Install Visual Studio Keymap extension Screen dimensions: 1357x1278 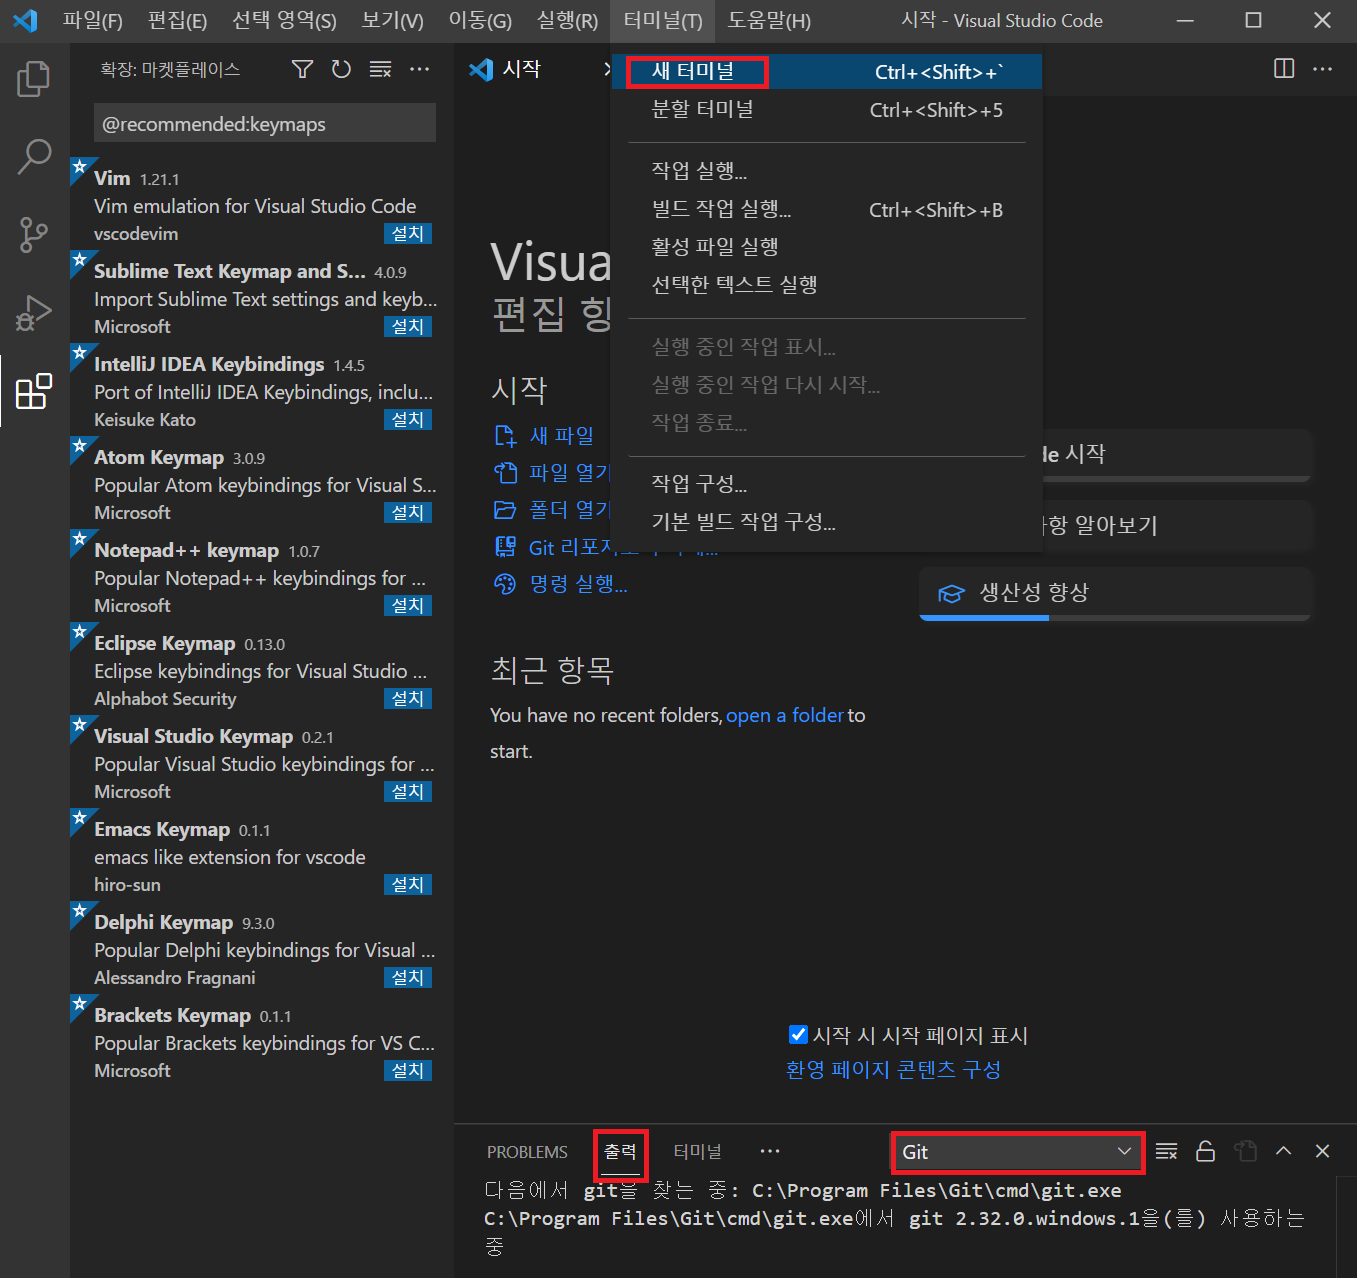click(x=408, y=792)
